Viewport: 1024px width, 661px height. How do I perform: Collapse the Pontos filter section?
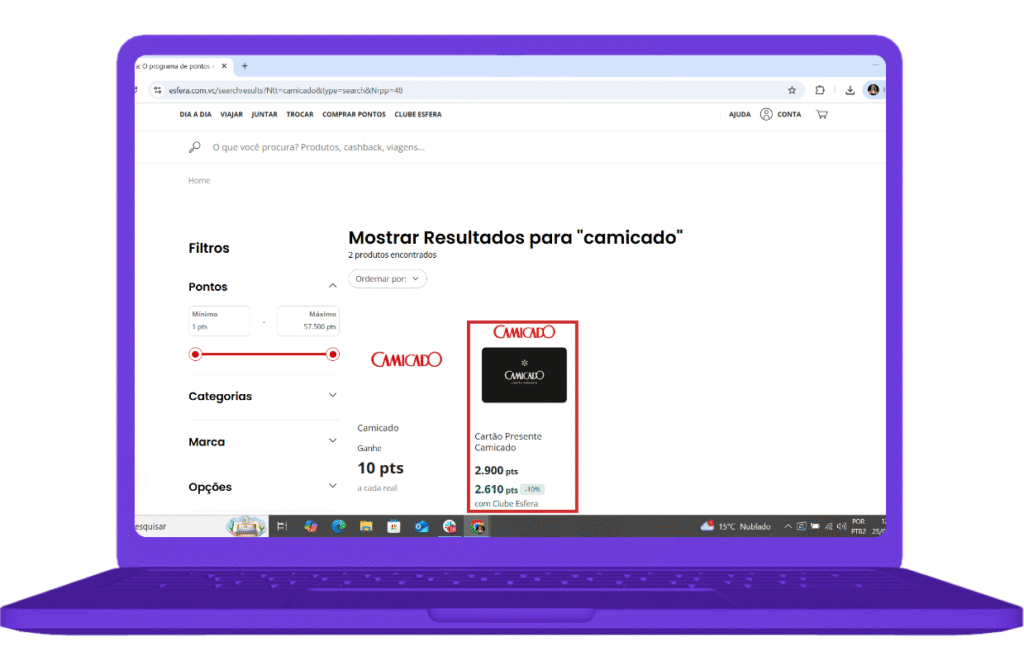[x=332, y=285]
